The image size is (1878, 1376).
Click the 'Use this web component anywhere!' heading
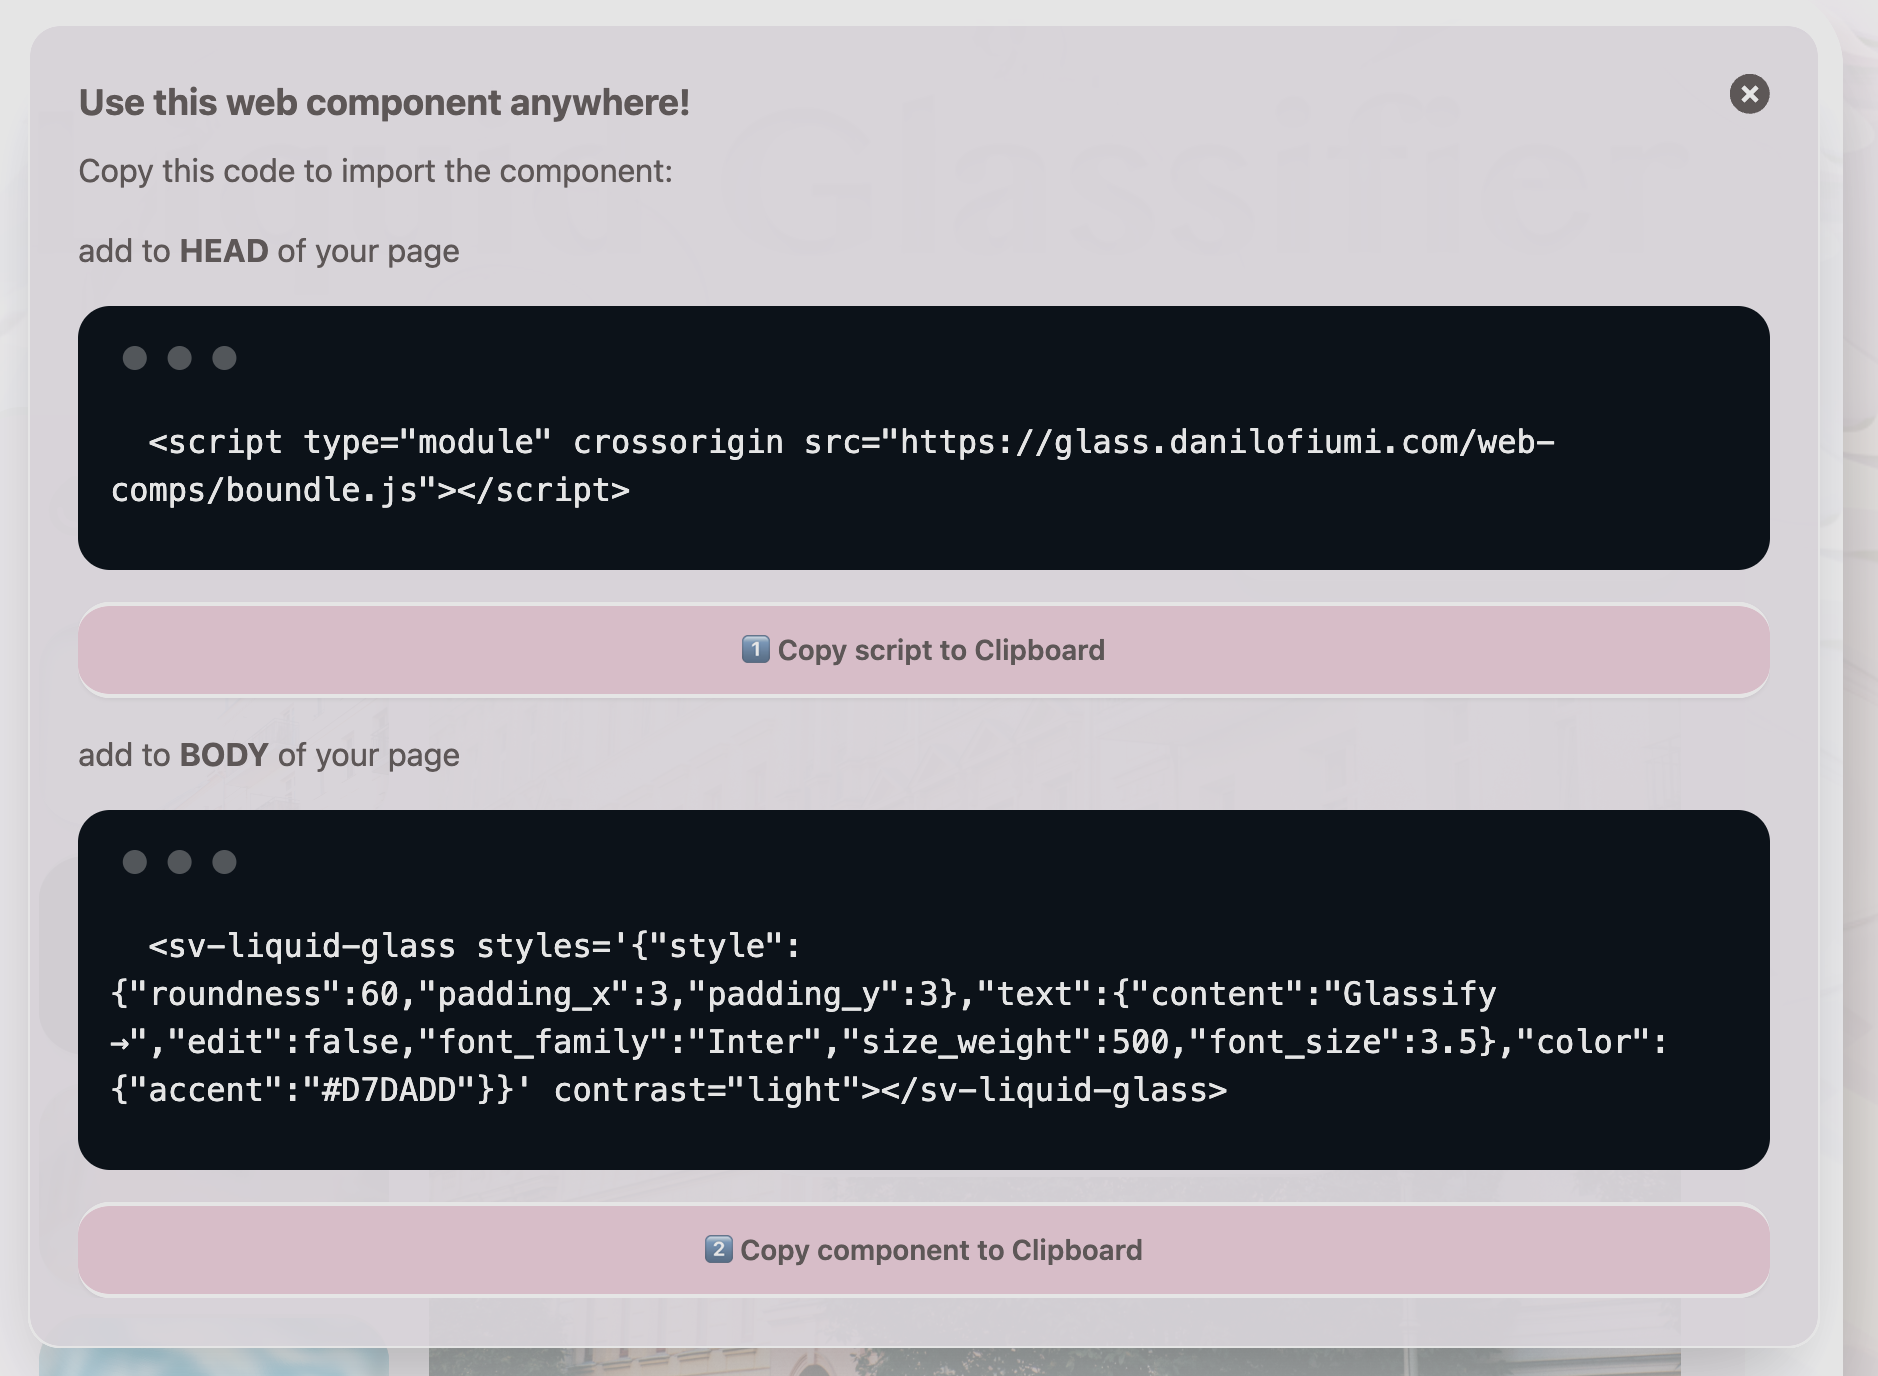click(384, 102)
